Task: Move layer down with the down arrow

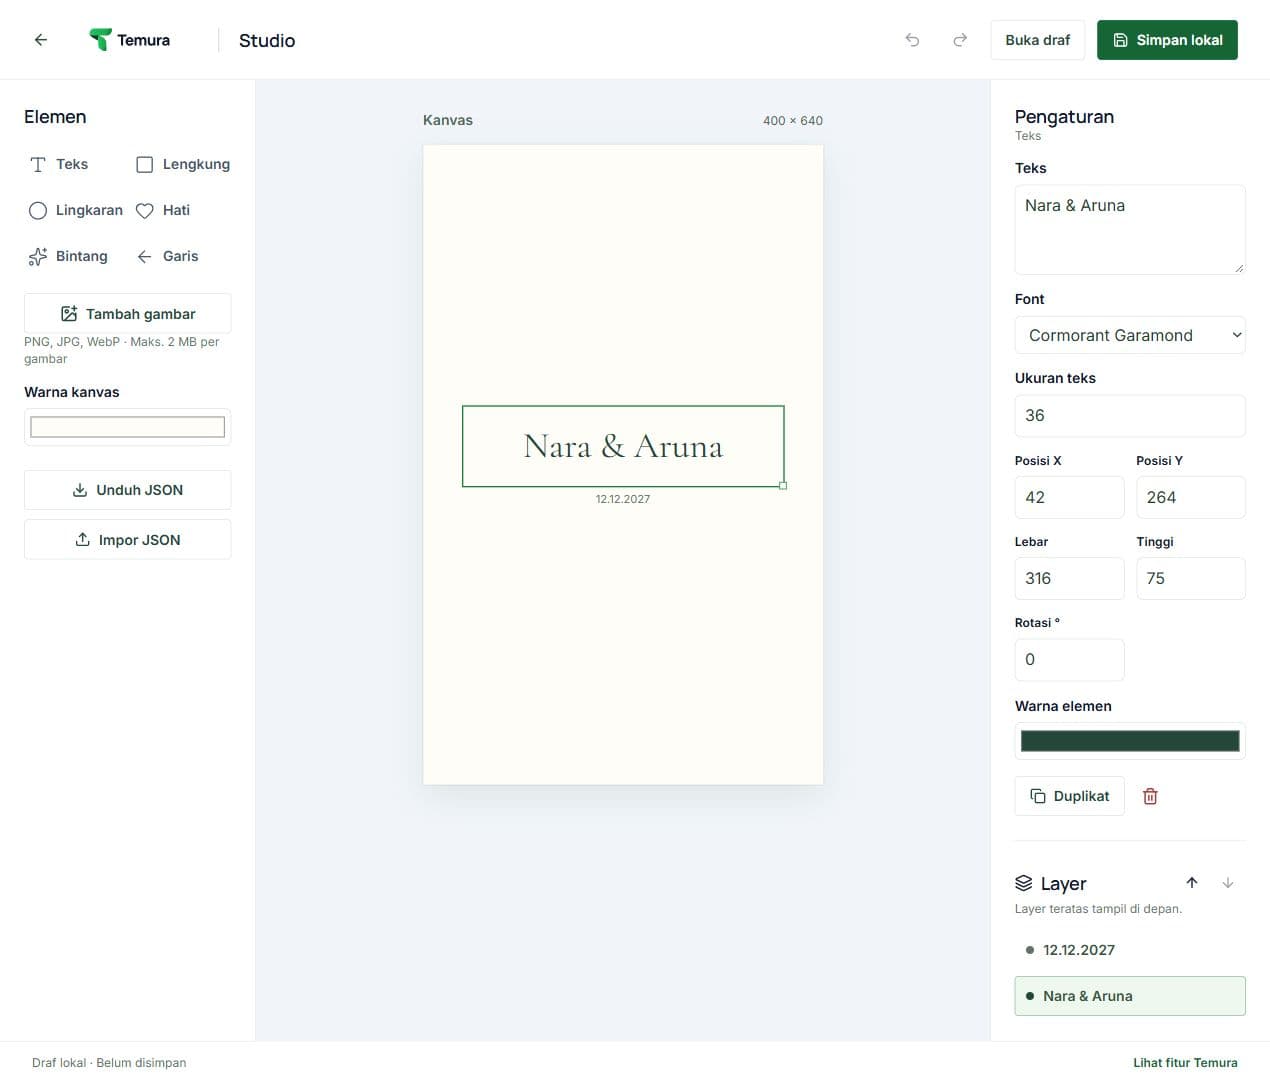Action: (x=1228, y=883)
